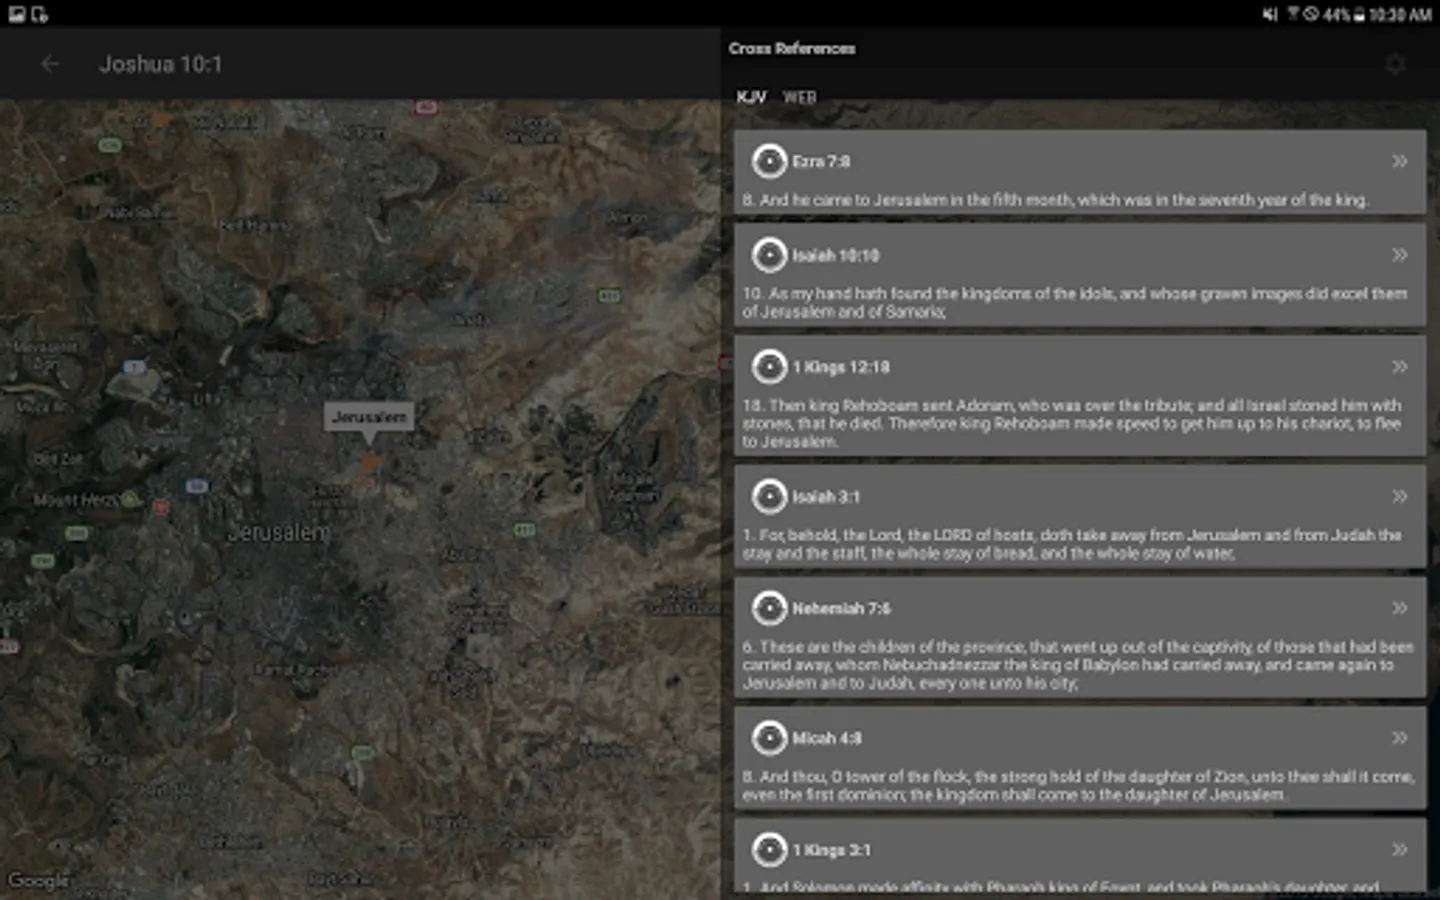This screenshot has width=1440, height=900.
Task: Click the orange map marker under the Jerusalem label
Action: 371,461
